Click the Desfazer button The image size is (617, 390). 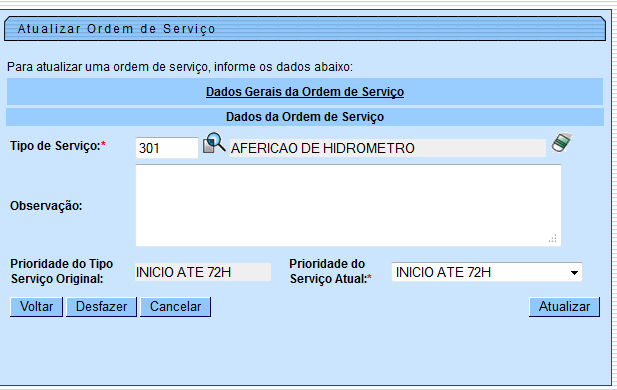101,307
